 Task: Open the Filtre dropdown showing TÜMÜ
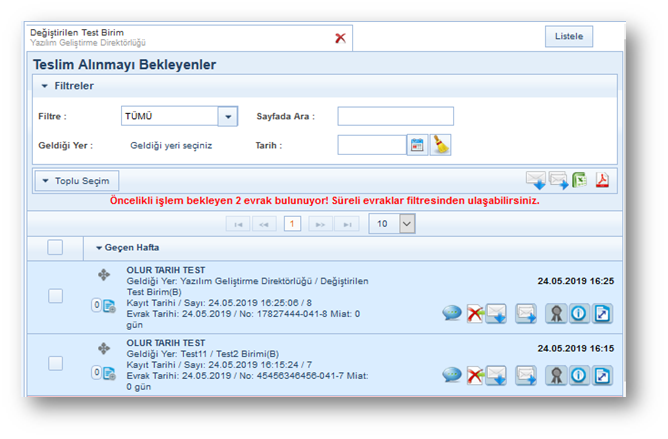click(x=228, y=116)
